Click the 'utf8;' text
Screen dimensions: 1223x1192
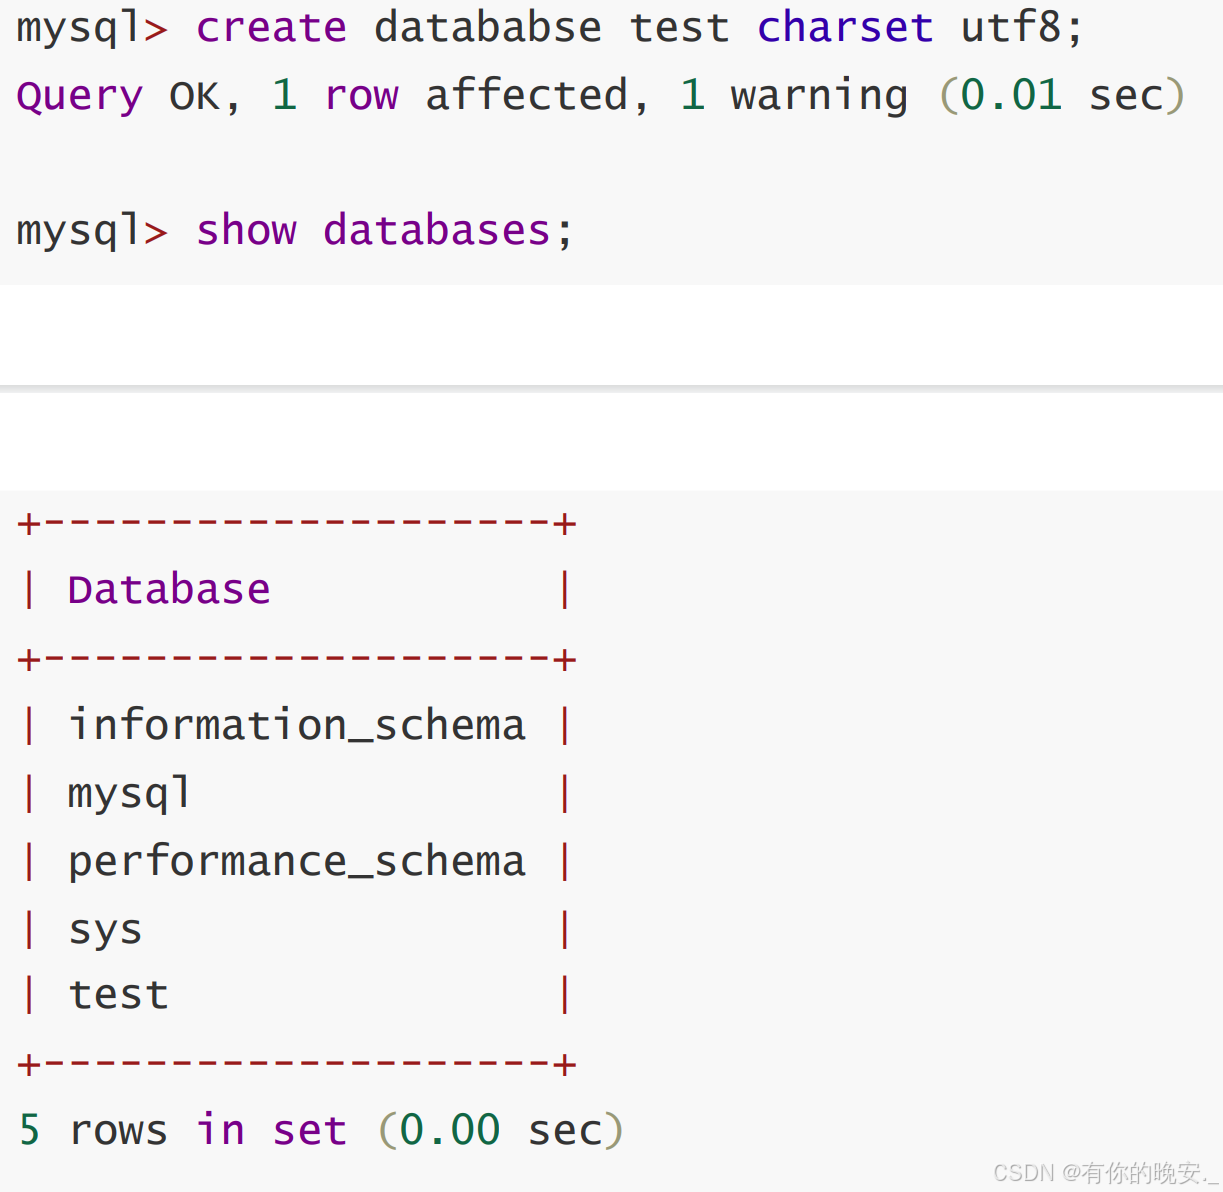(1021, 28)
